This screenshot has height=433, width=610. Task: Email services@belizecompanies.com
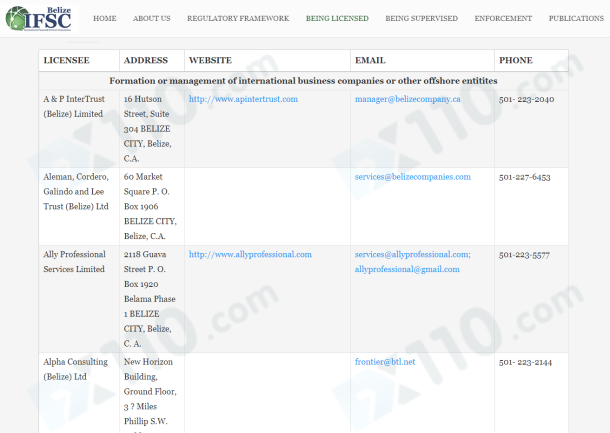[x=413, y=177]
